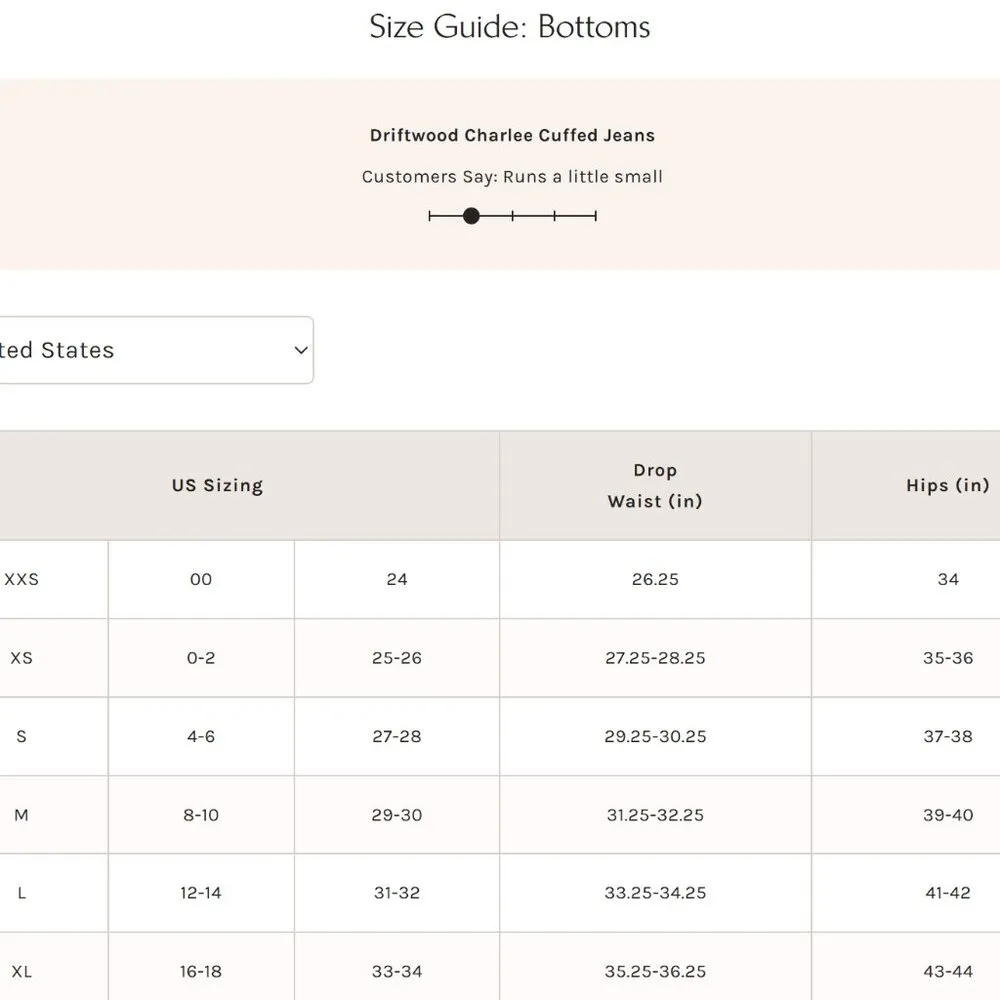The width and height of the screenshot is (1000, 1000).
Task: Click the XL size row label
Action: (x=22, y=971)
